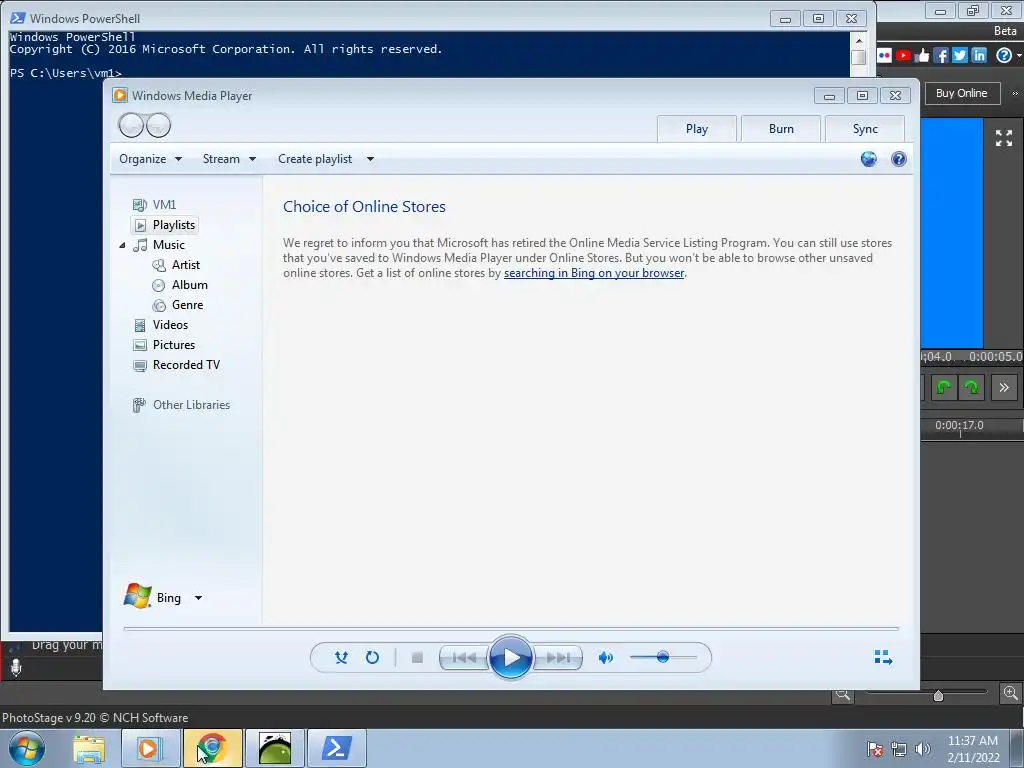
Task: Click the system tray speaker icon
Action: 923,749
